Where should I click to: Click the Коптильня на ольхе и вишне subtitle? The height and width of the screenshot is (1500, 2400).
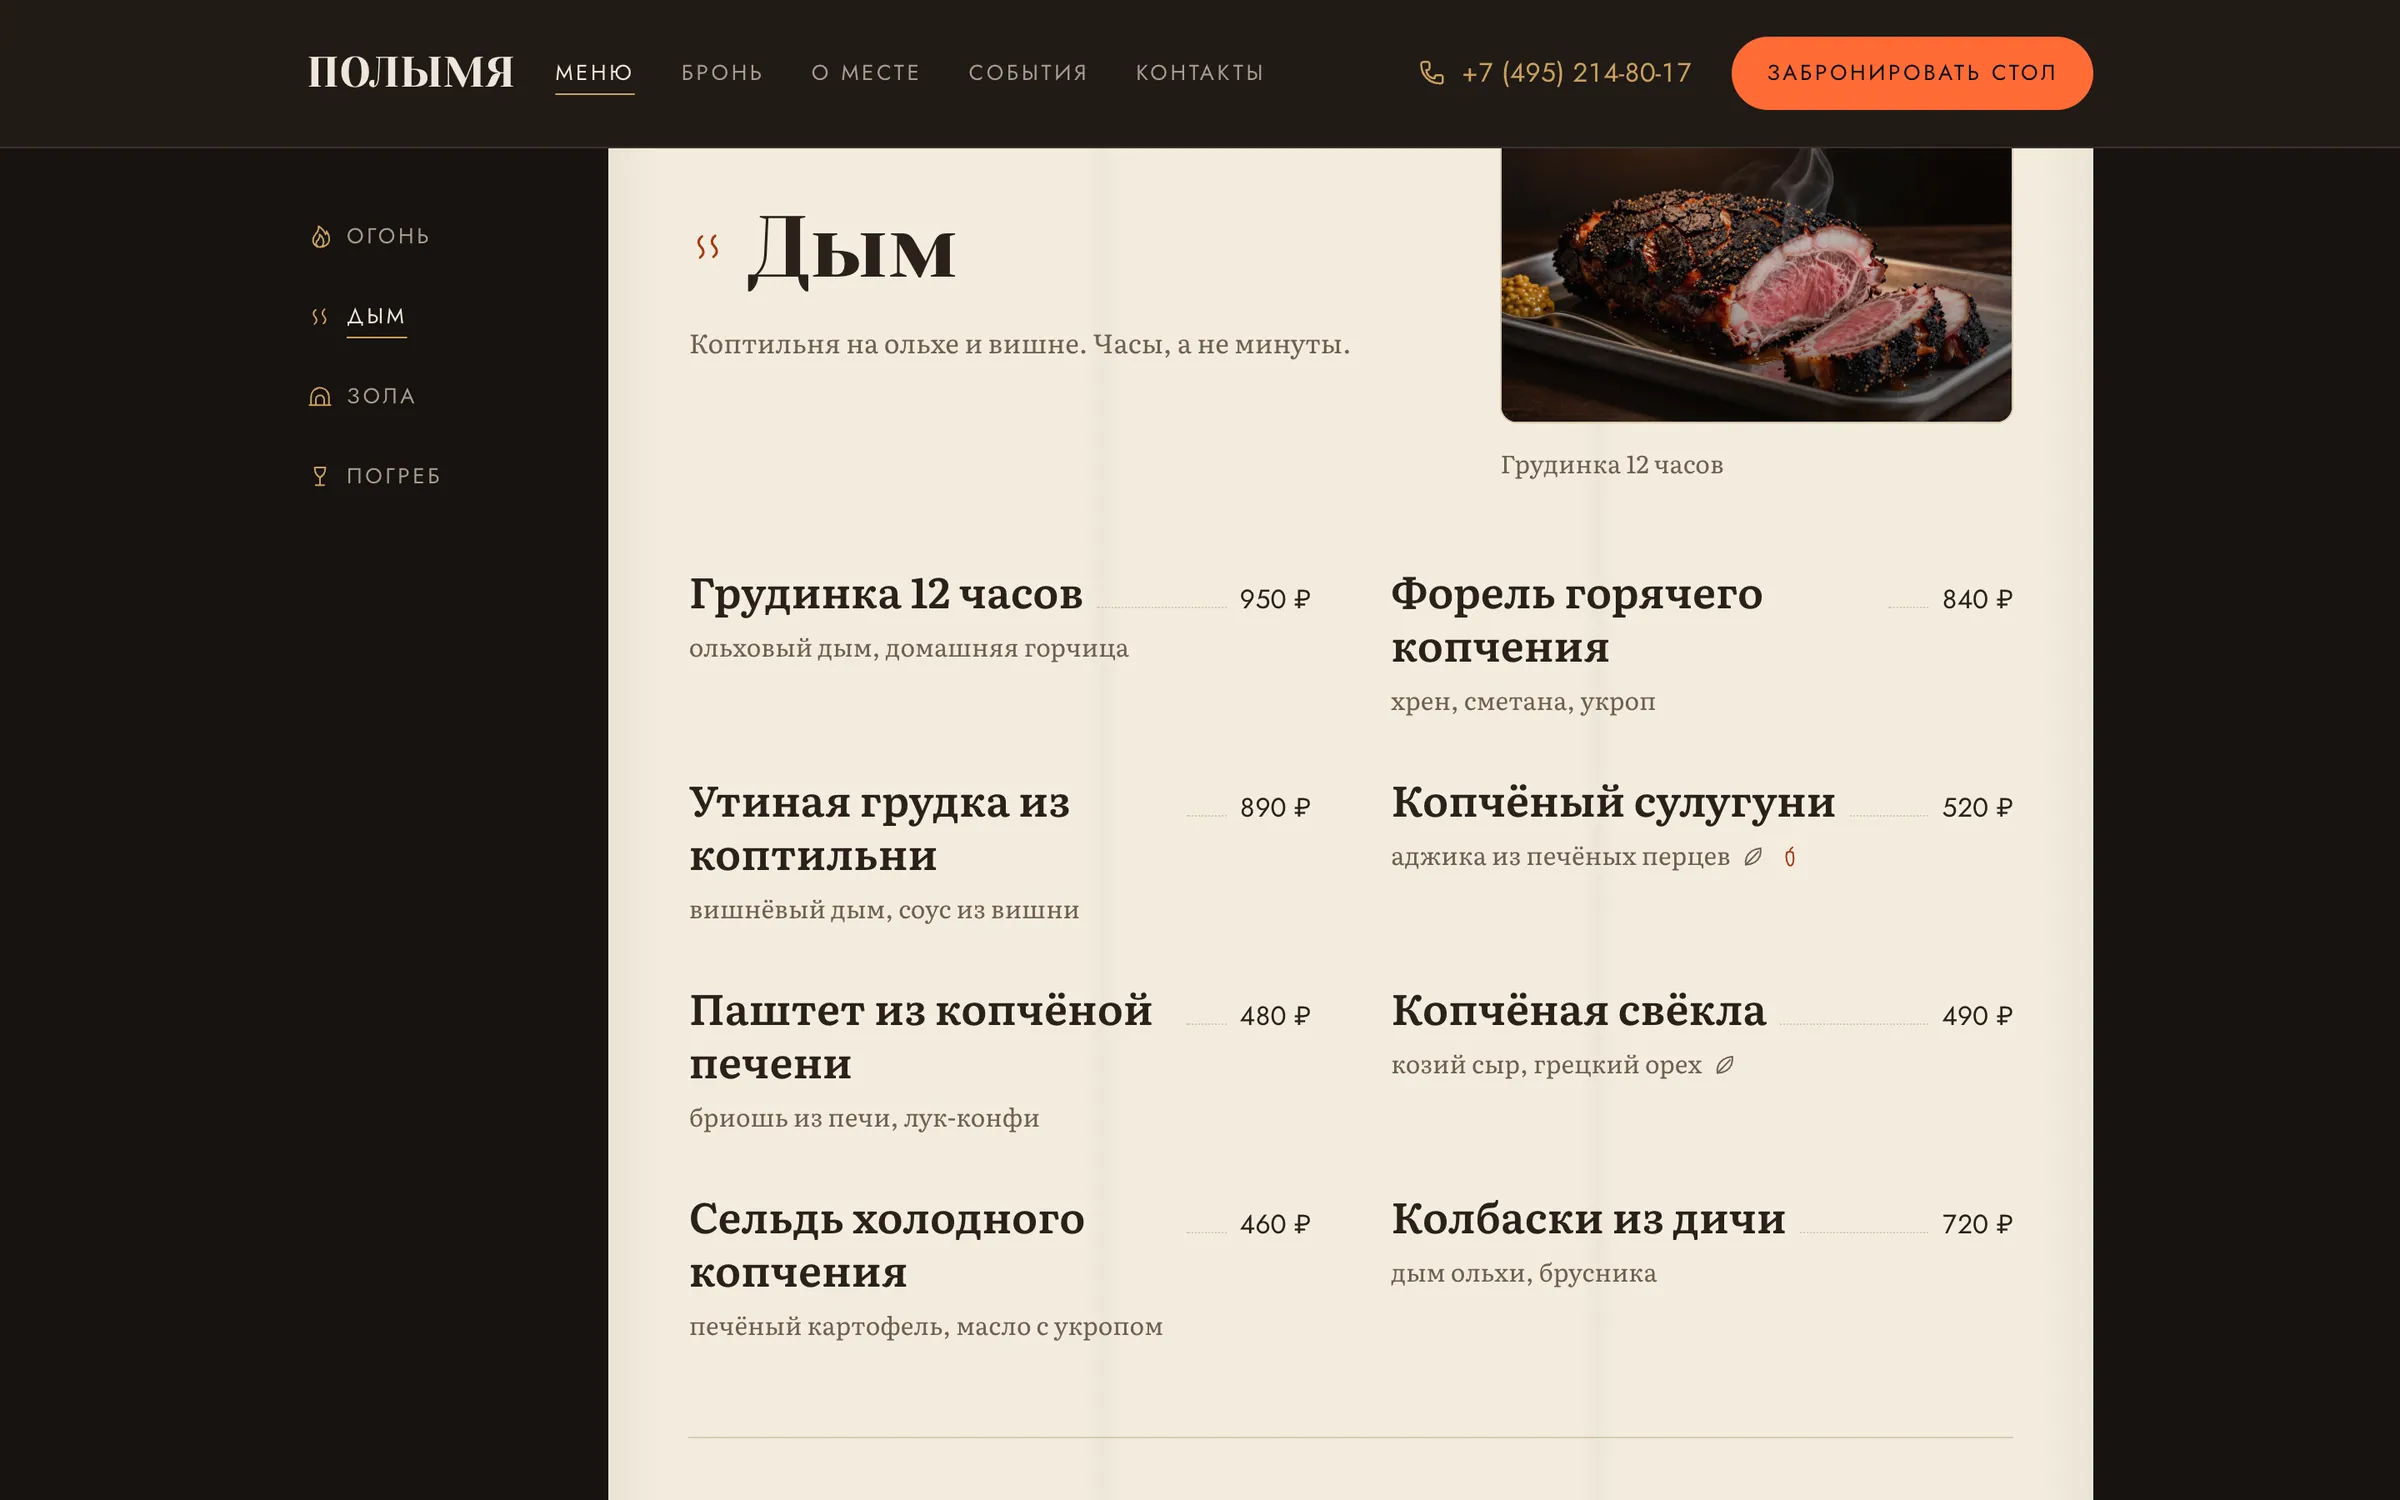1019,345
